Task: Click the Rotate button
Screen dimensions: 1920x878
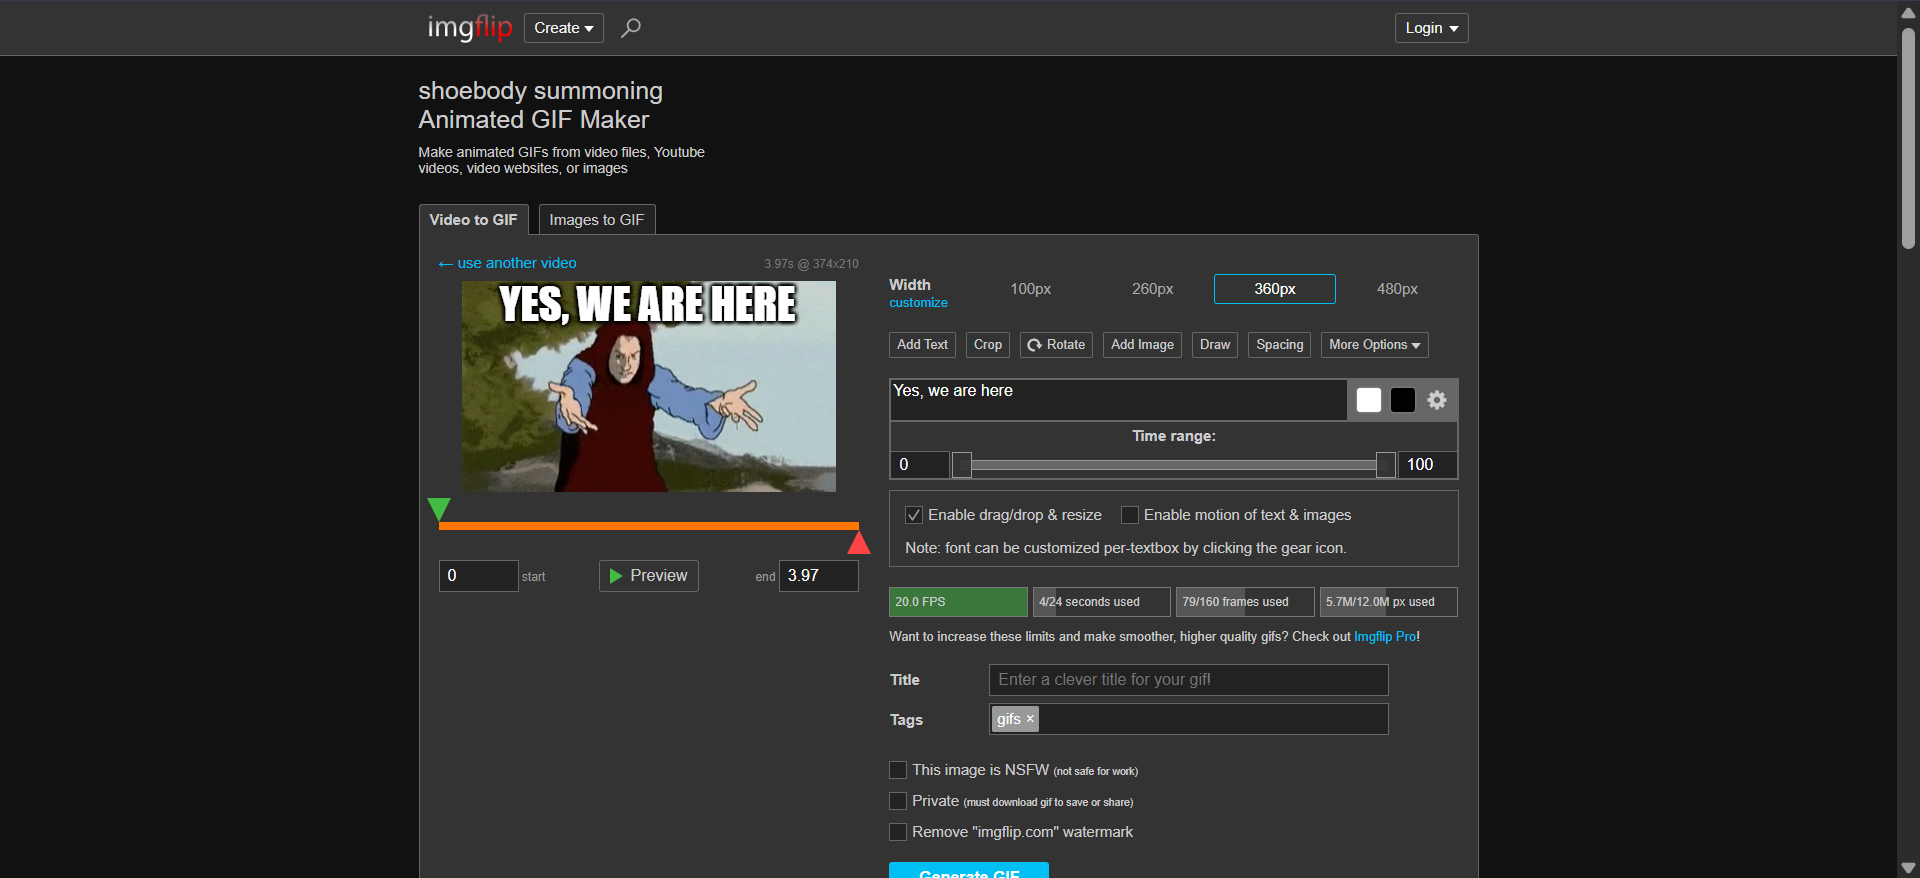Action: [x=1056, y=345]
